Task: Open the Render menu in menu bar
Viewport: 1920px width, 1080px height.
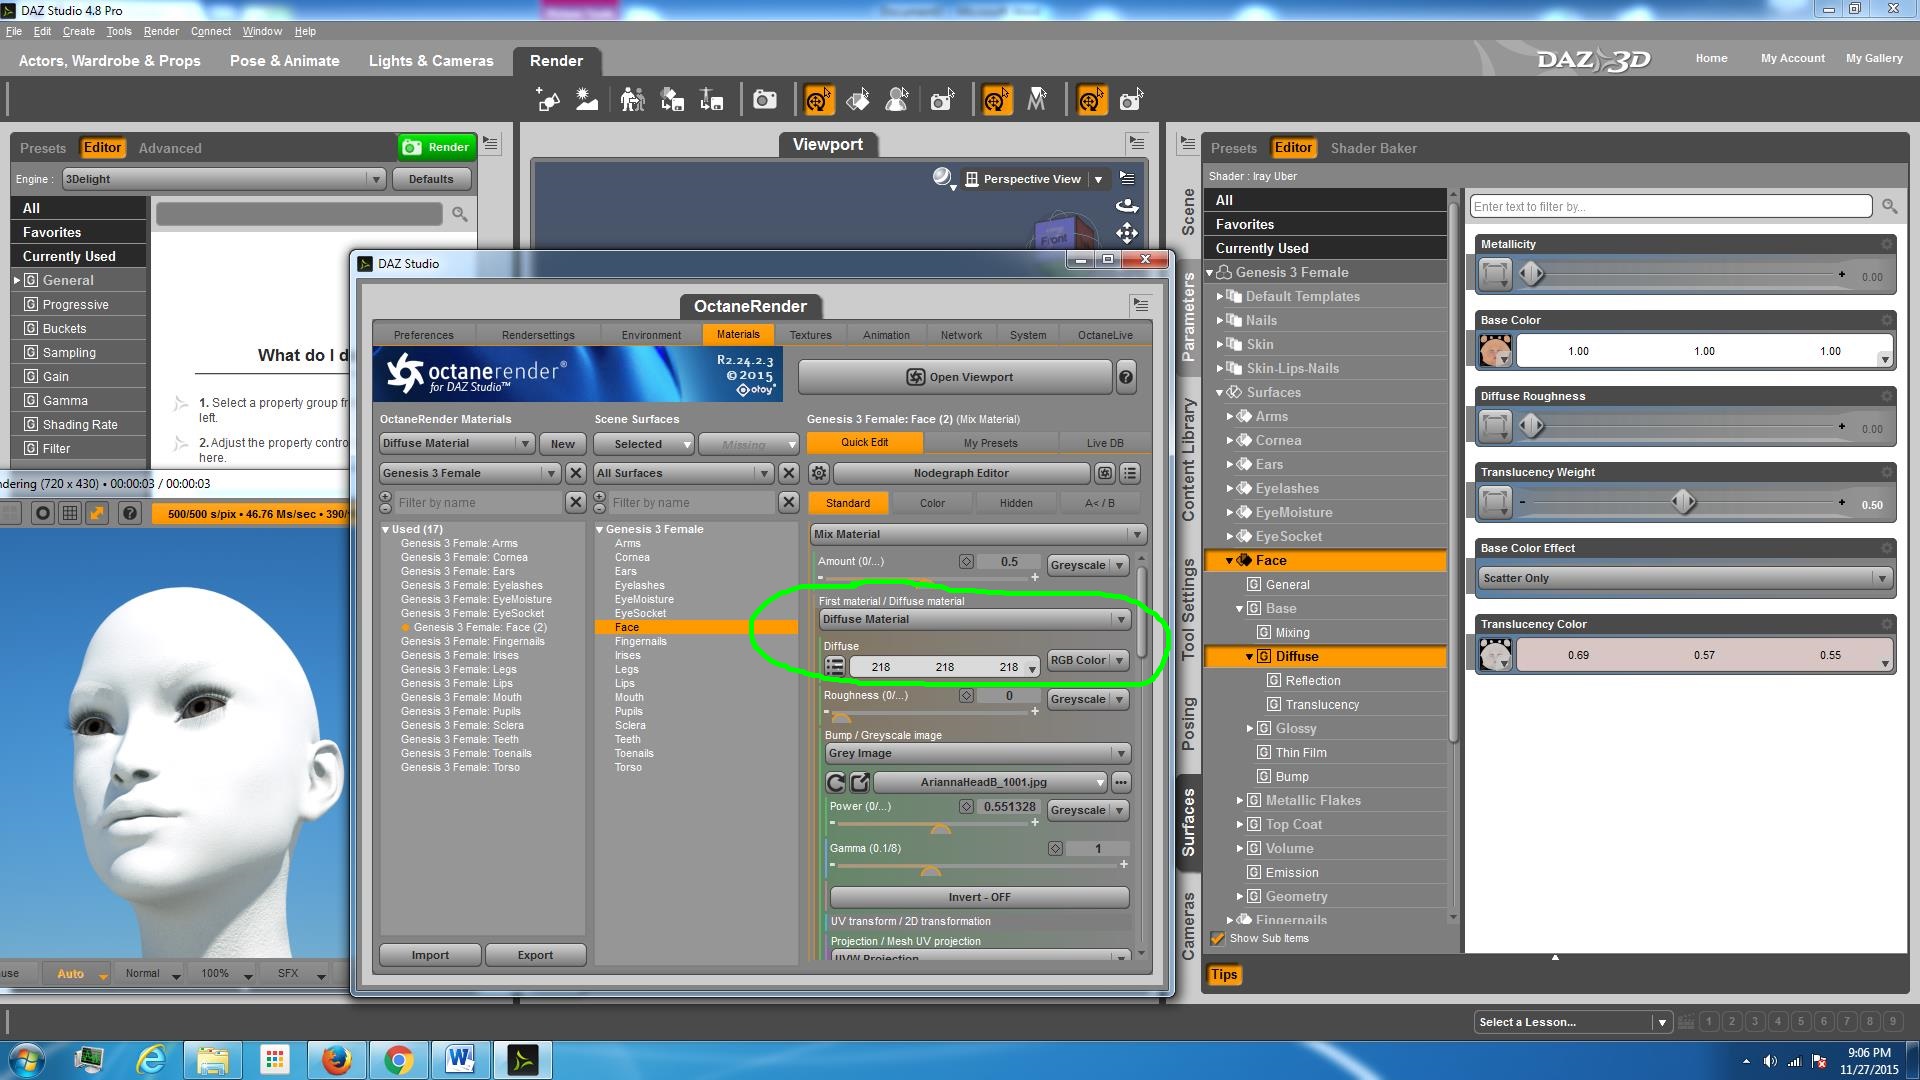Action: click(160, 31)
